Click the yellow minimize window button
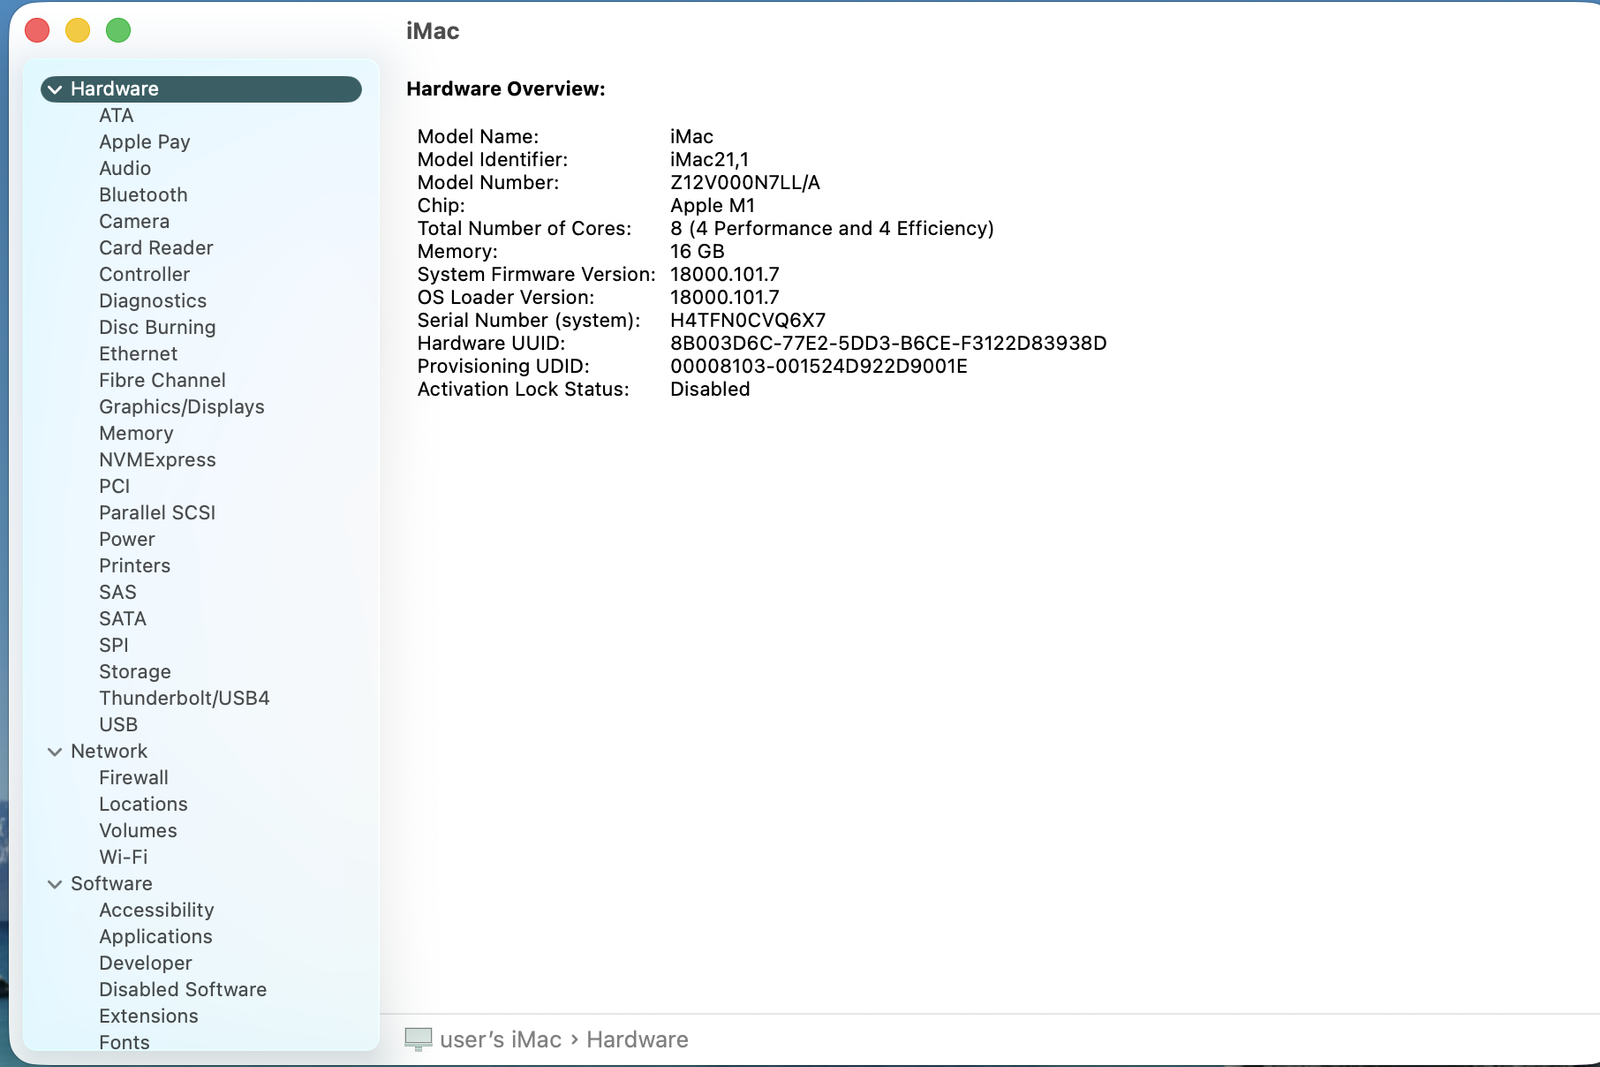Screen dimensions: 1600x1067 (78, 31)
